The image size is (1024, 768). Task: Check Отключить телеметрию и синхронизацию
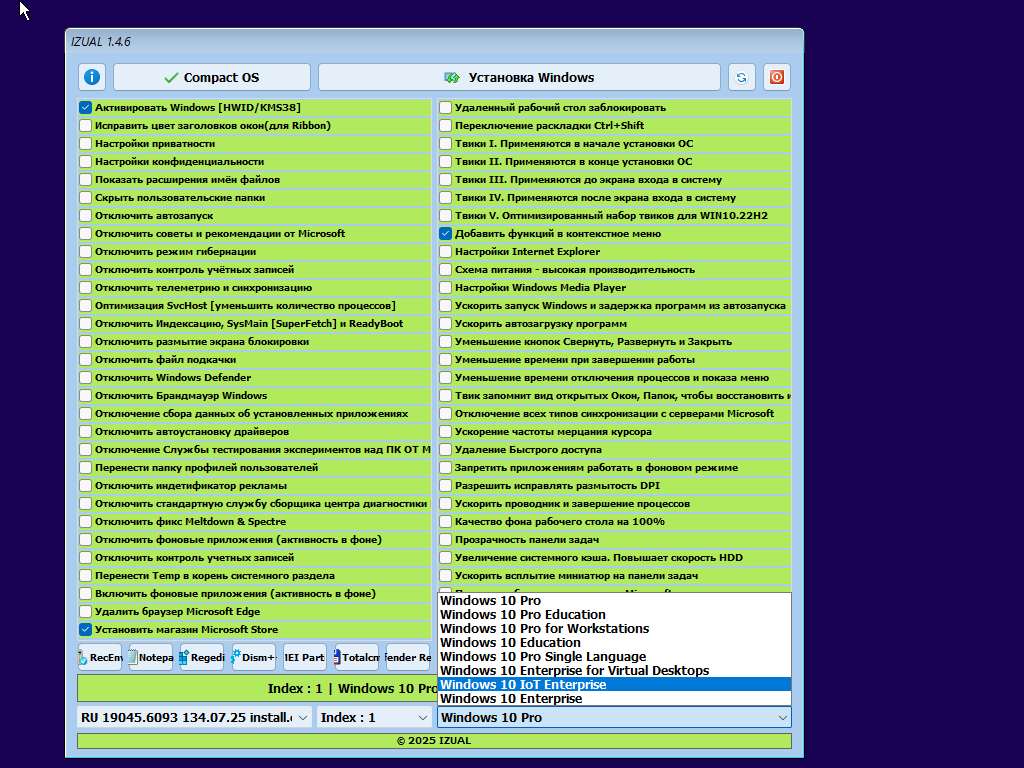(x=86, y=287)
